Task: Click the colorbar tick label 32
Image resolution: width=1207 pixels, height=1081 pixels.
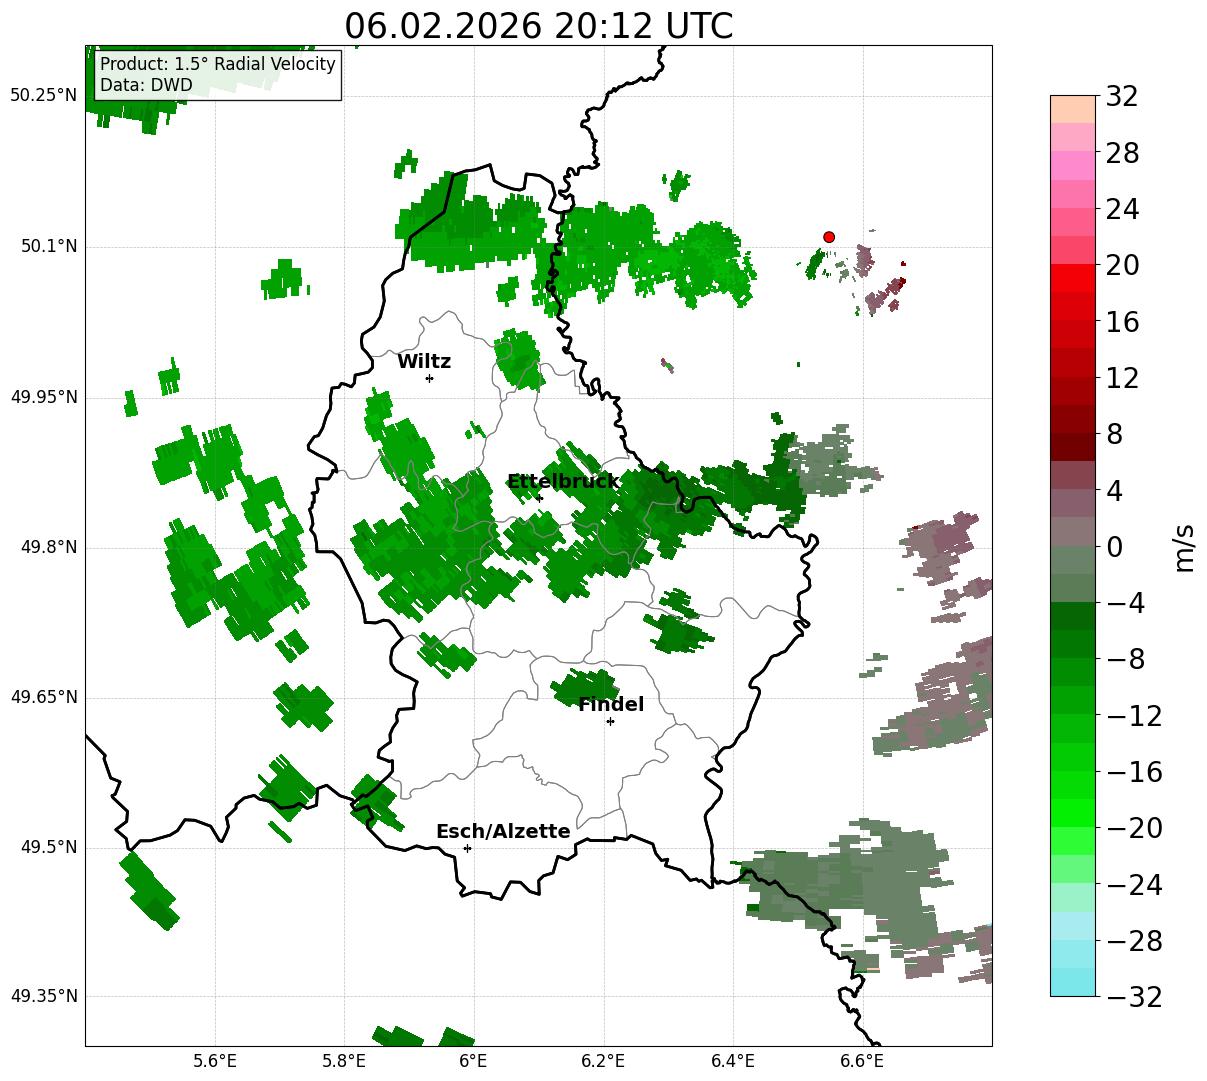Action: click(1122, 96)
